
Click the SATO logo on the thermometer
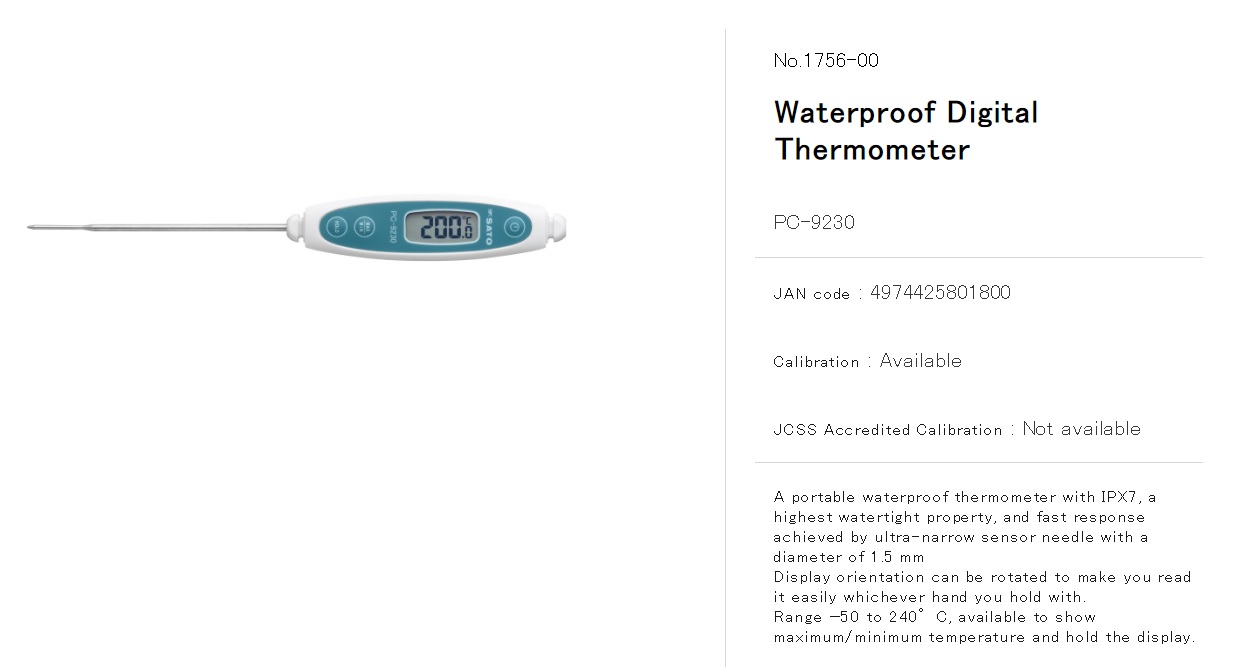tap(489, 227)
